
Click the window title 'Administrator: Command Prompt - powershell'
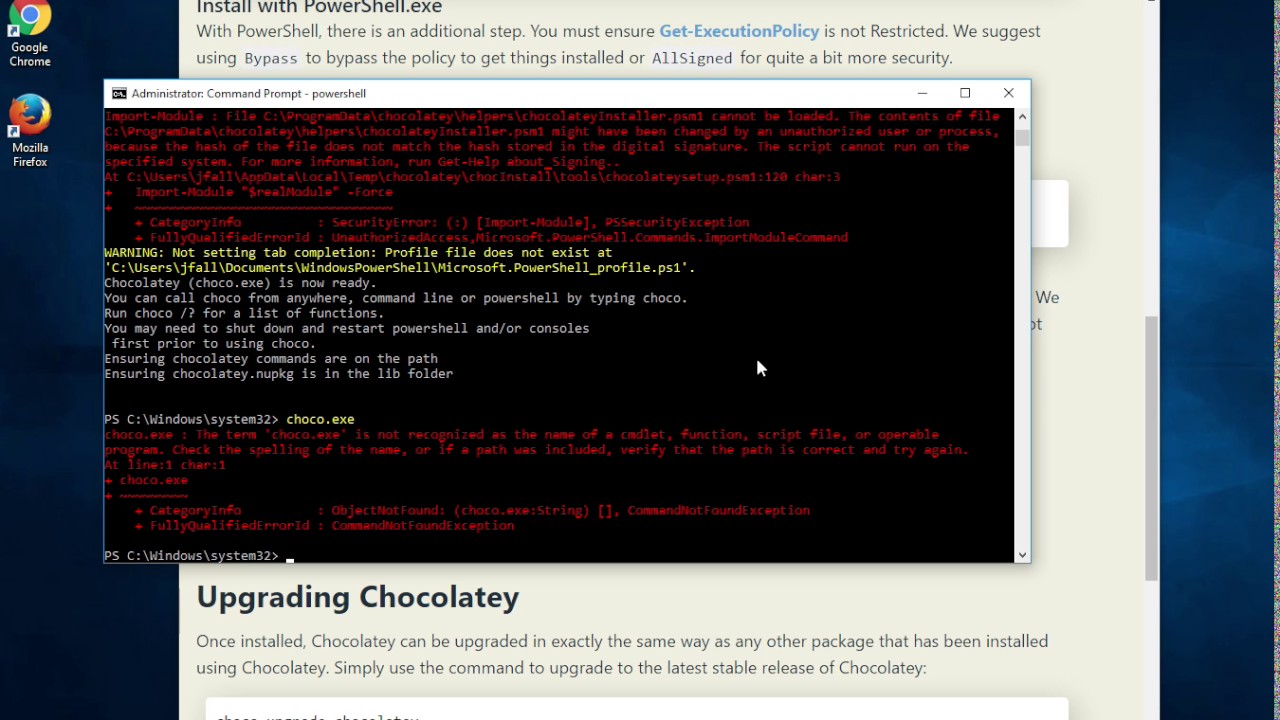(x=249, y=93)
